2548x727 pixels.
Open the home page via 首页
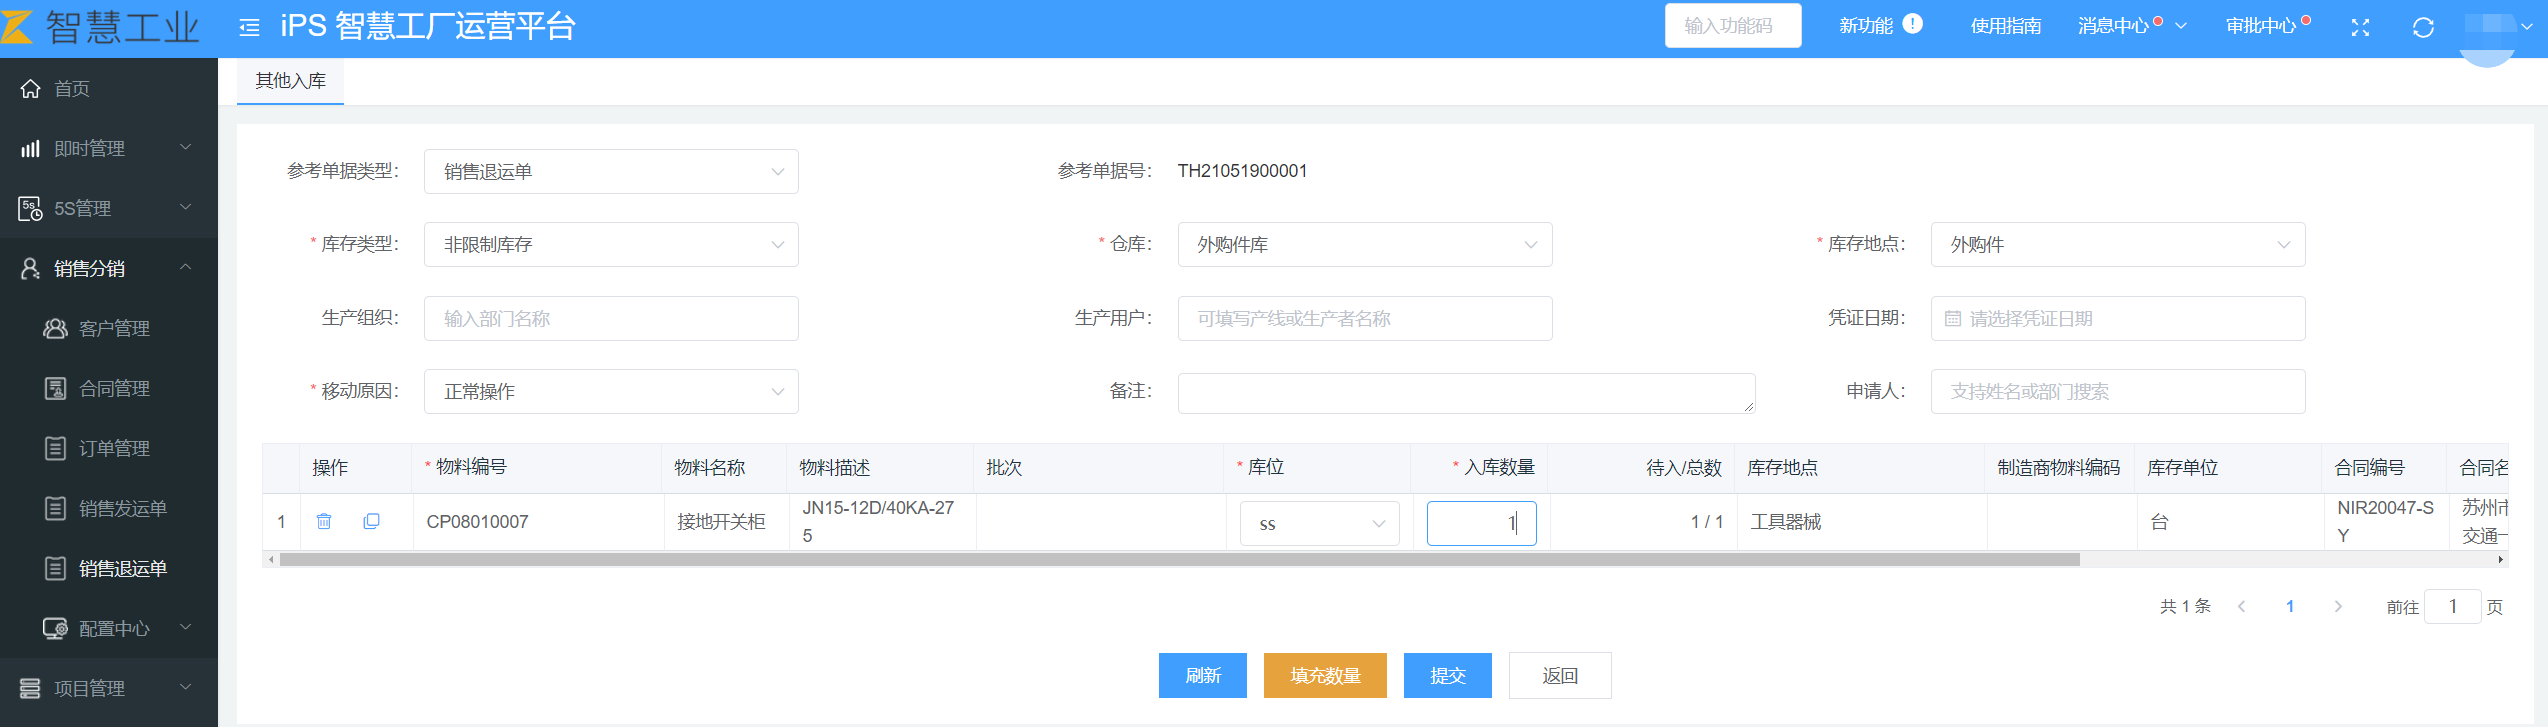point(71,89)
